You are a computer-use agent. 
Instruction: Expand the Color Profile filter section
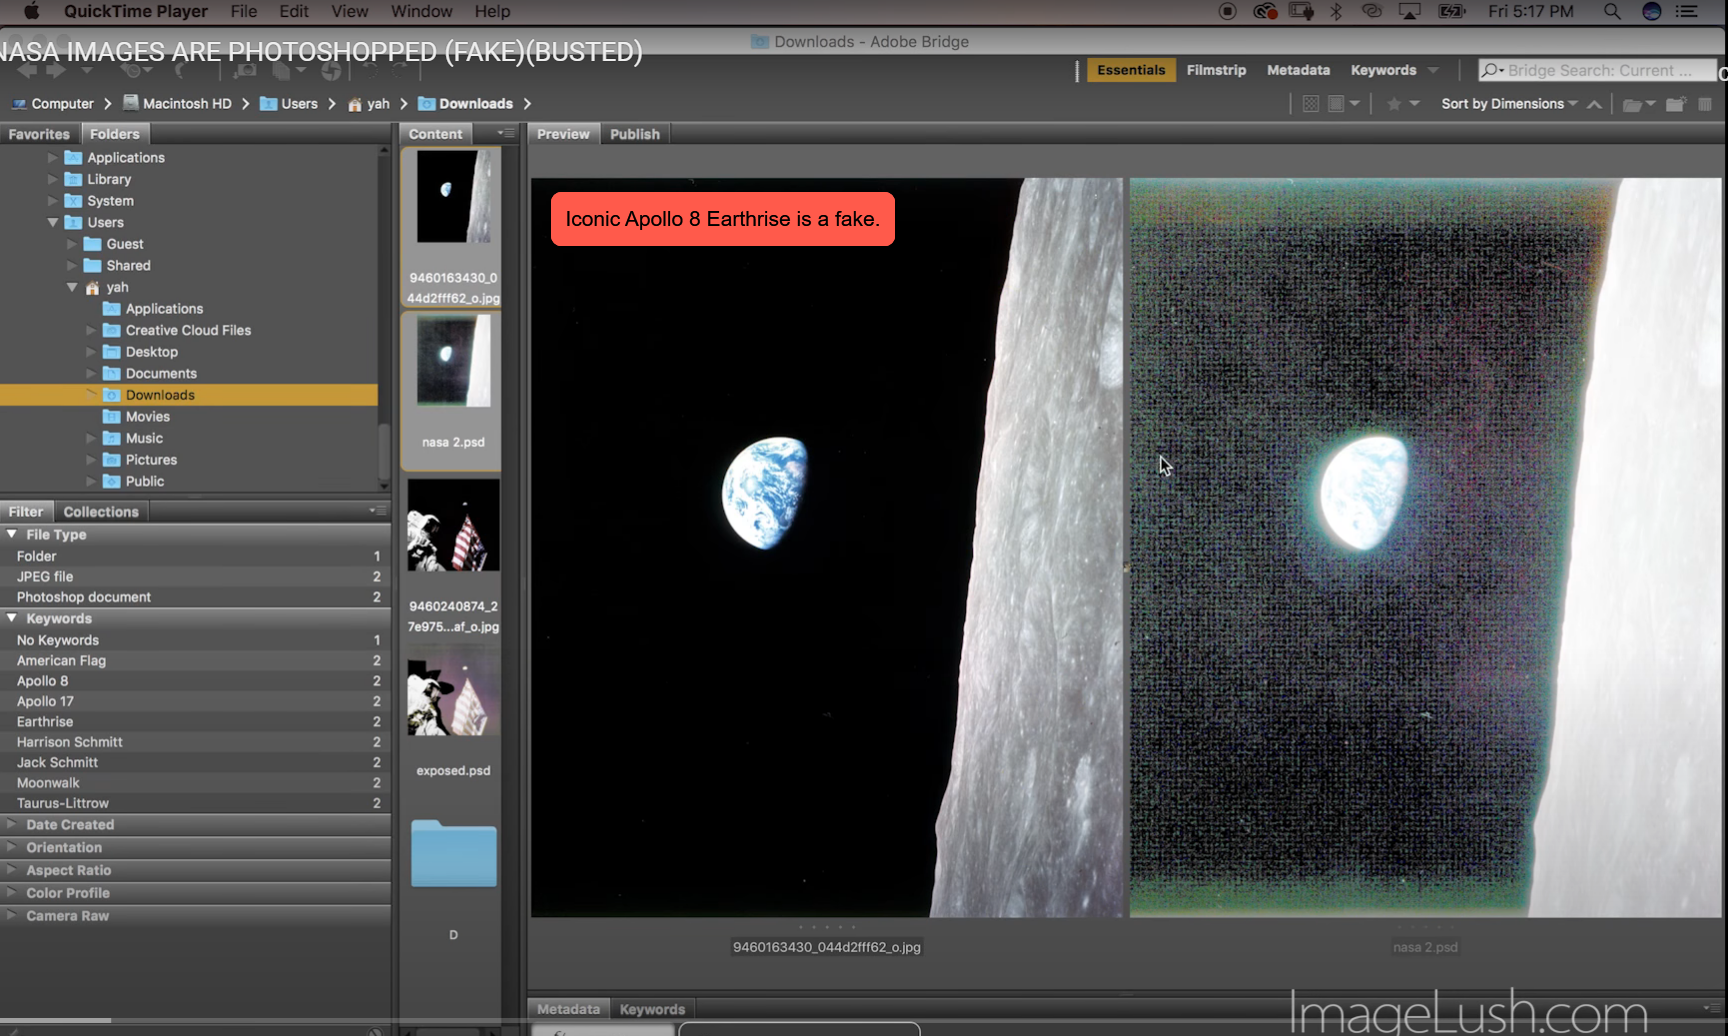pyautogui.click(x=12, y=892)
